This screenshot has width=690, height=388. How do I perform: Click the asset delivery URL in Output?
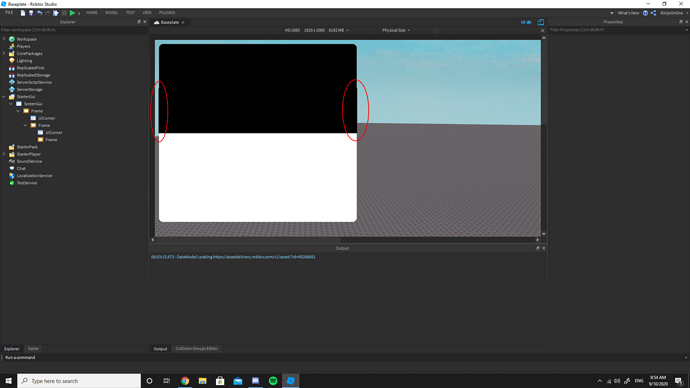pos(264,257)
